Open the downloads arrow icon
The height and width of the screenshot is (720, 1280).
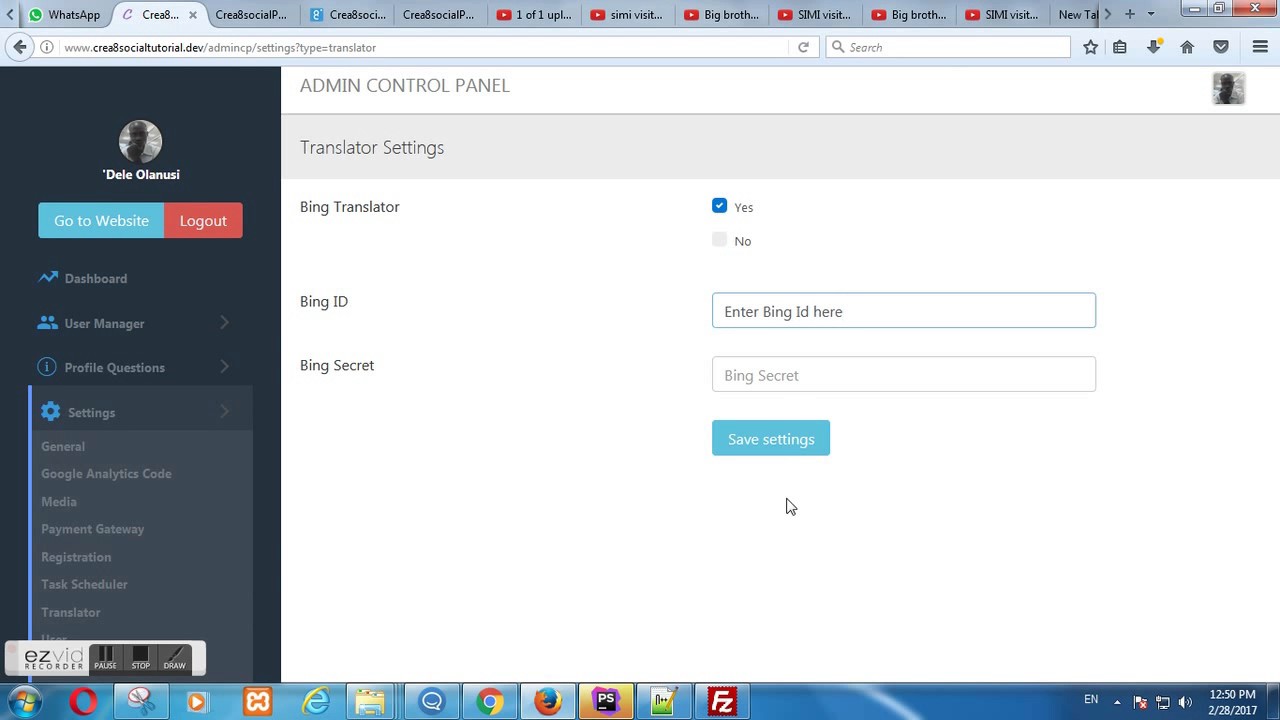pyautogui.click(x=1153, y=47)
